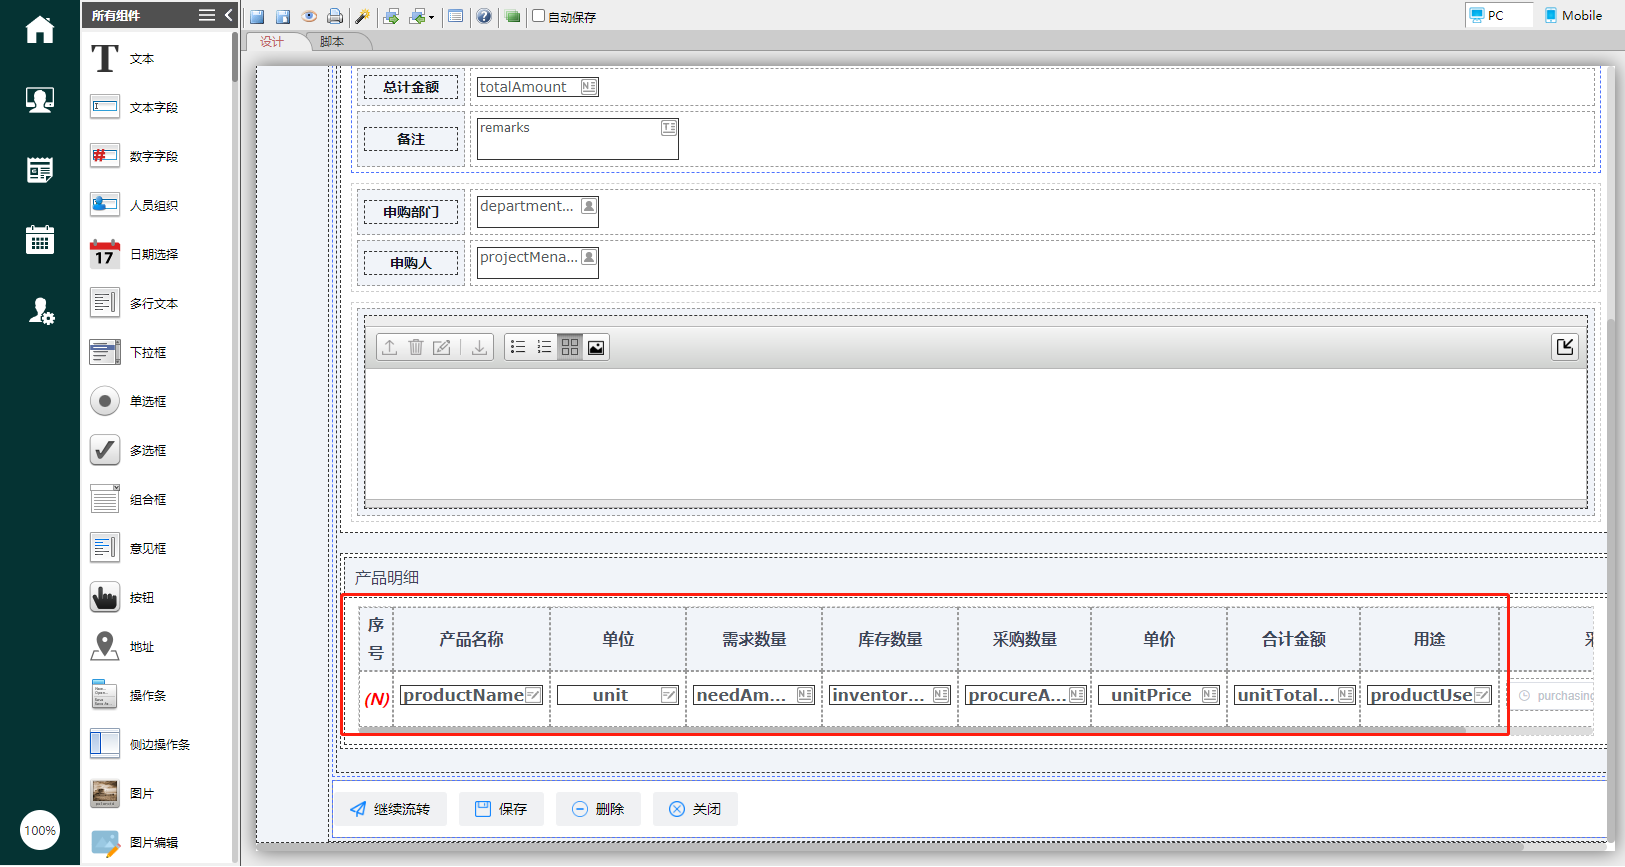Open the import dropdown arrow in toolbar

coord(431,17)
